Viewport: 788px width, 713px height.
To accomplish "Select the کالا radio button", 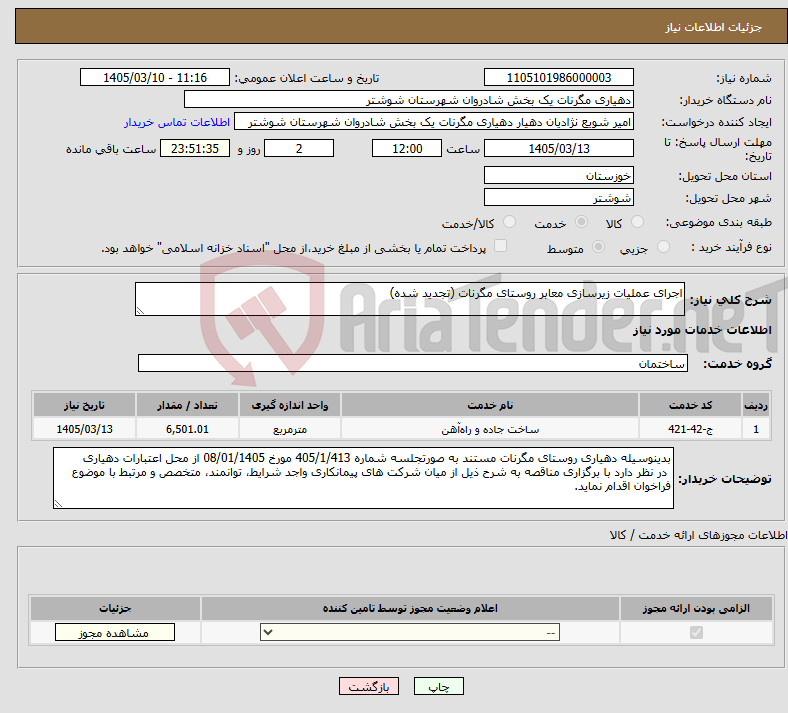I will click(637, 222).
